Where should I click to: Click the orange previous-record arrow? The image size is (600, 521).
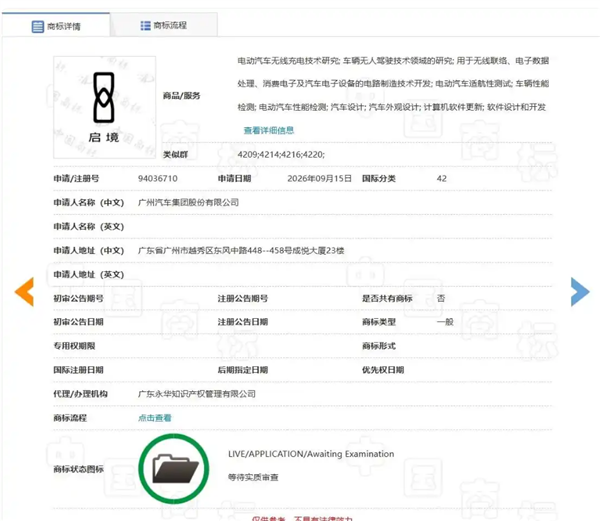[x=24, y=292]
